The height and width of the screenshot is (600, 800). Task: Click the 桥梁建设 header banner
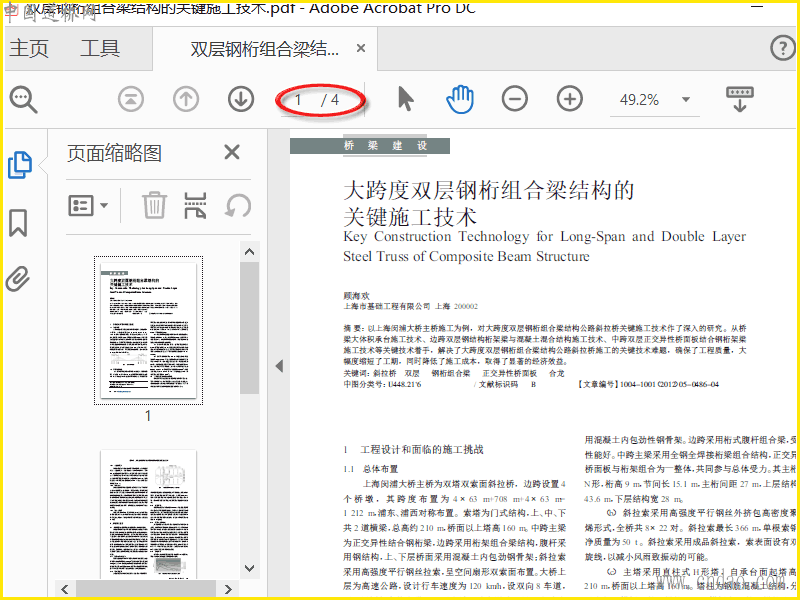point(370,146)
